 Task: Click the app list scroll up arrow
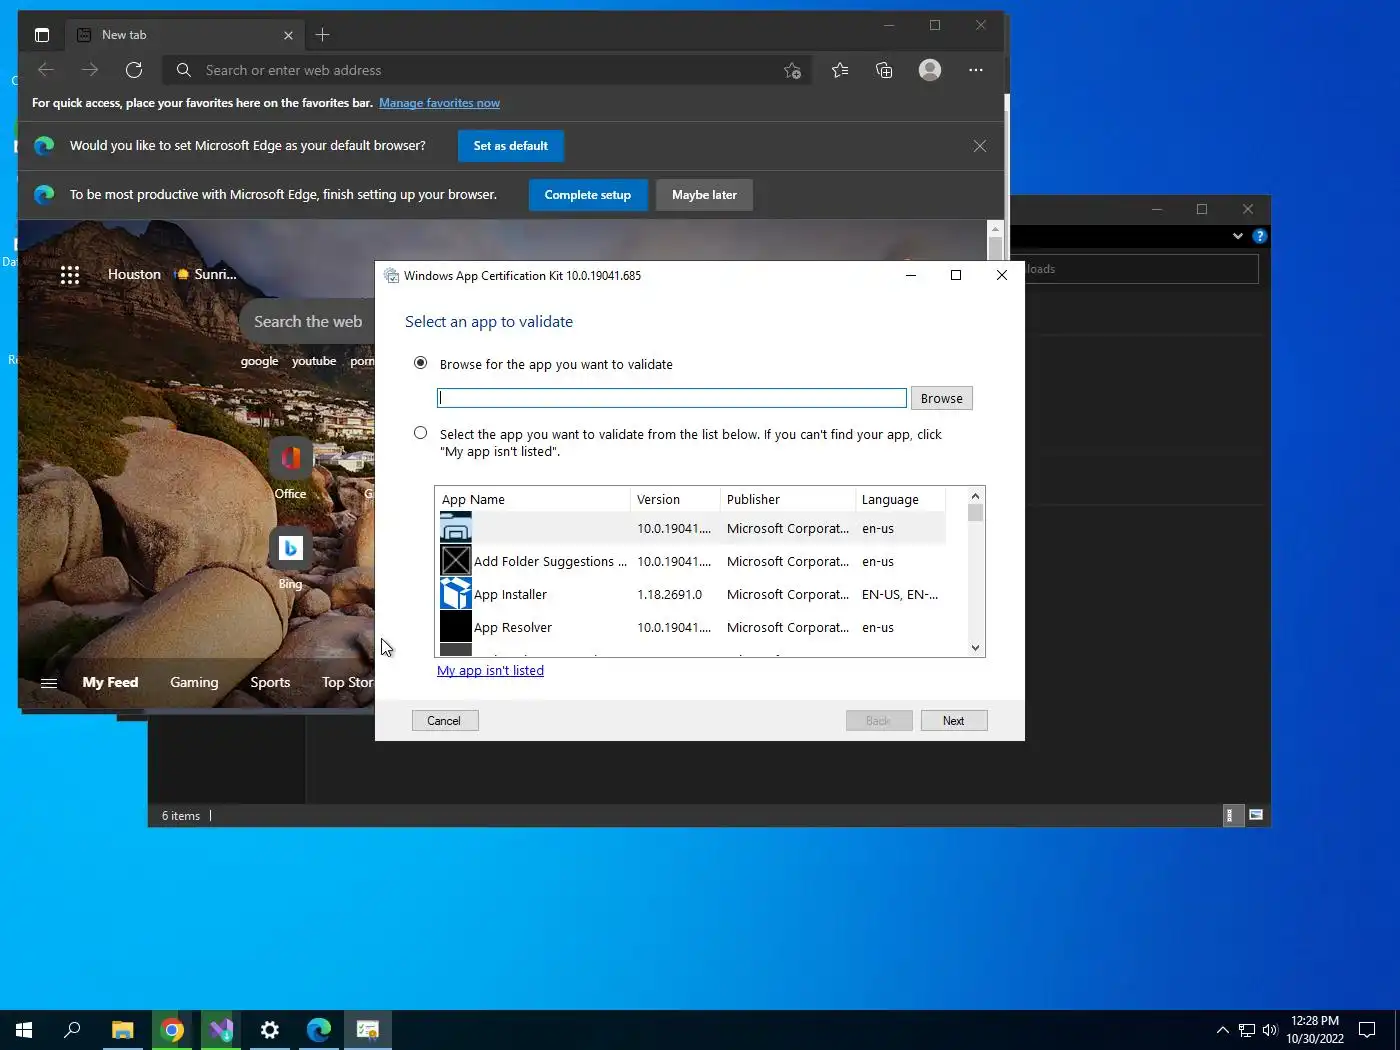(x=976, y=496)
